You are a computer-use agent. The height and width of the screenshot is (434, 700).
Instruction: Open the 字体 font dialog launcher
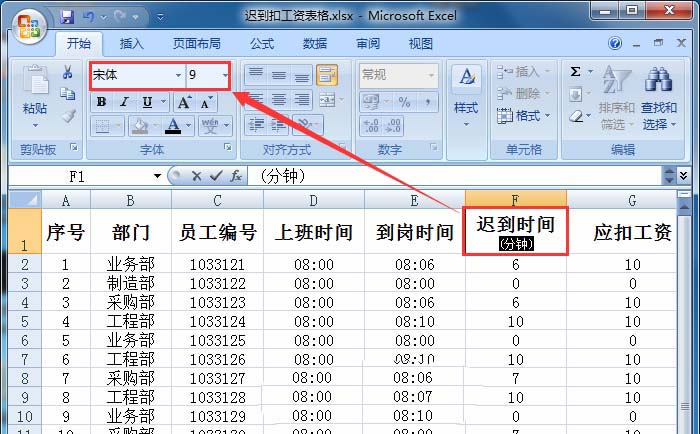coord(228,147)
